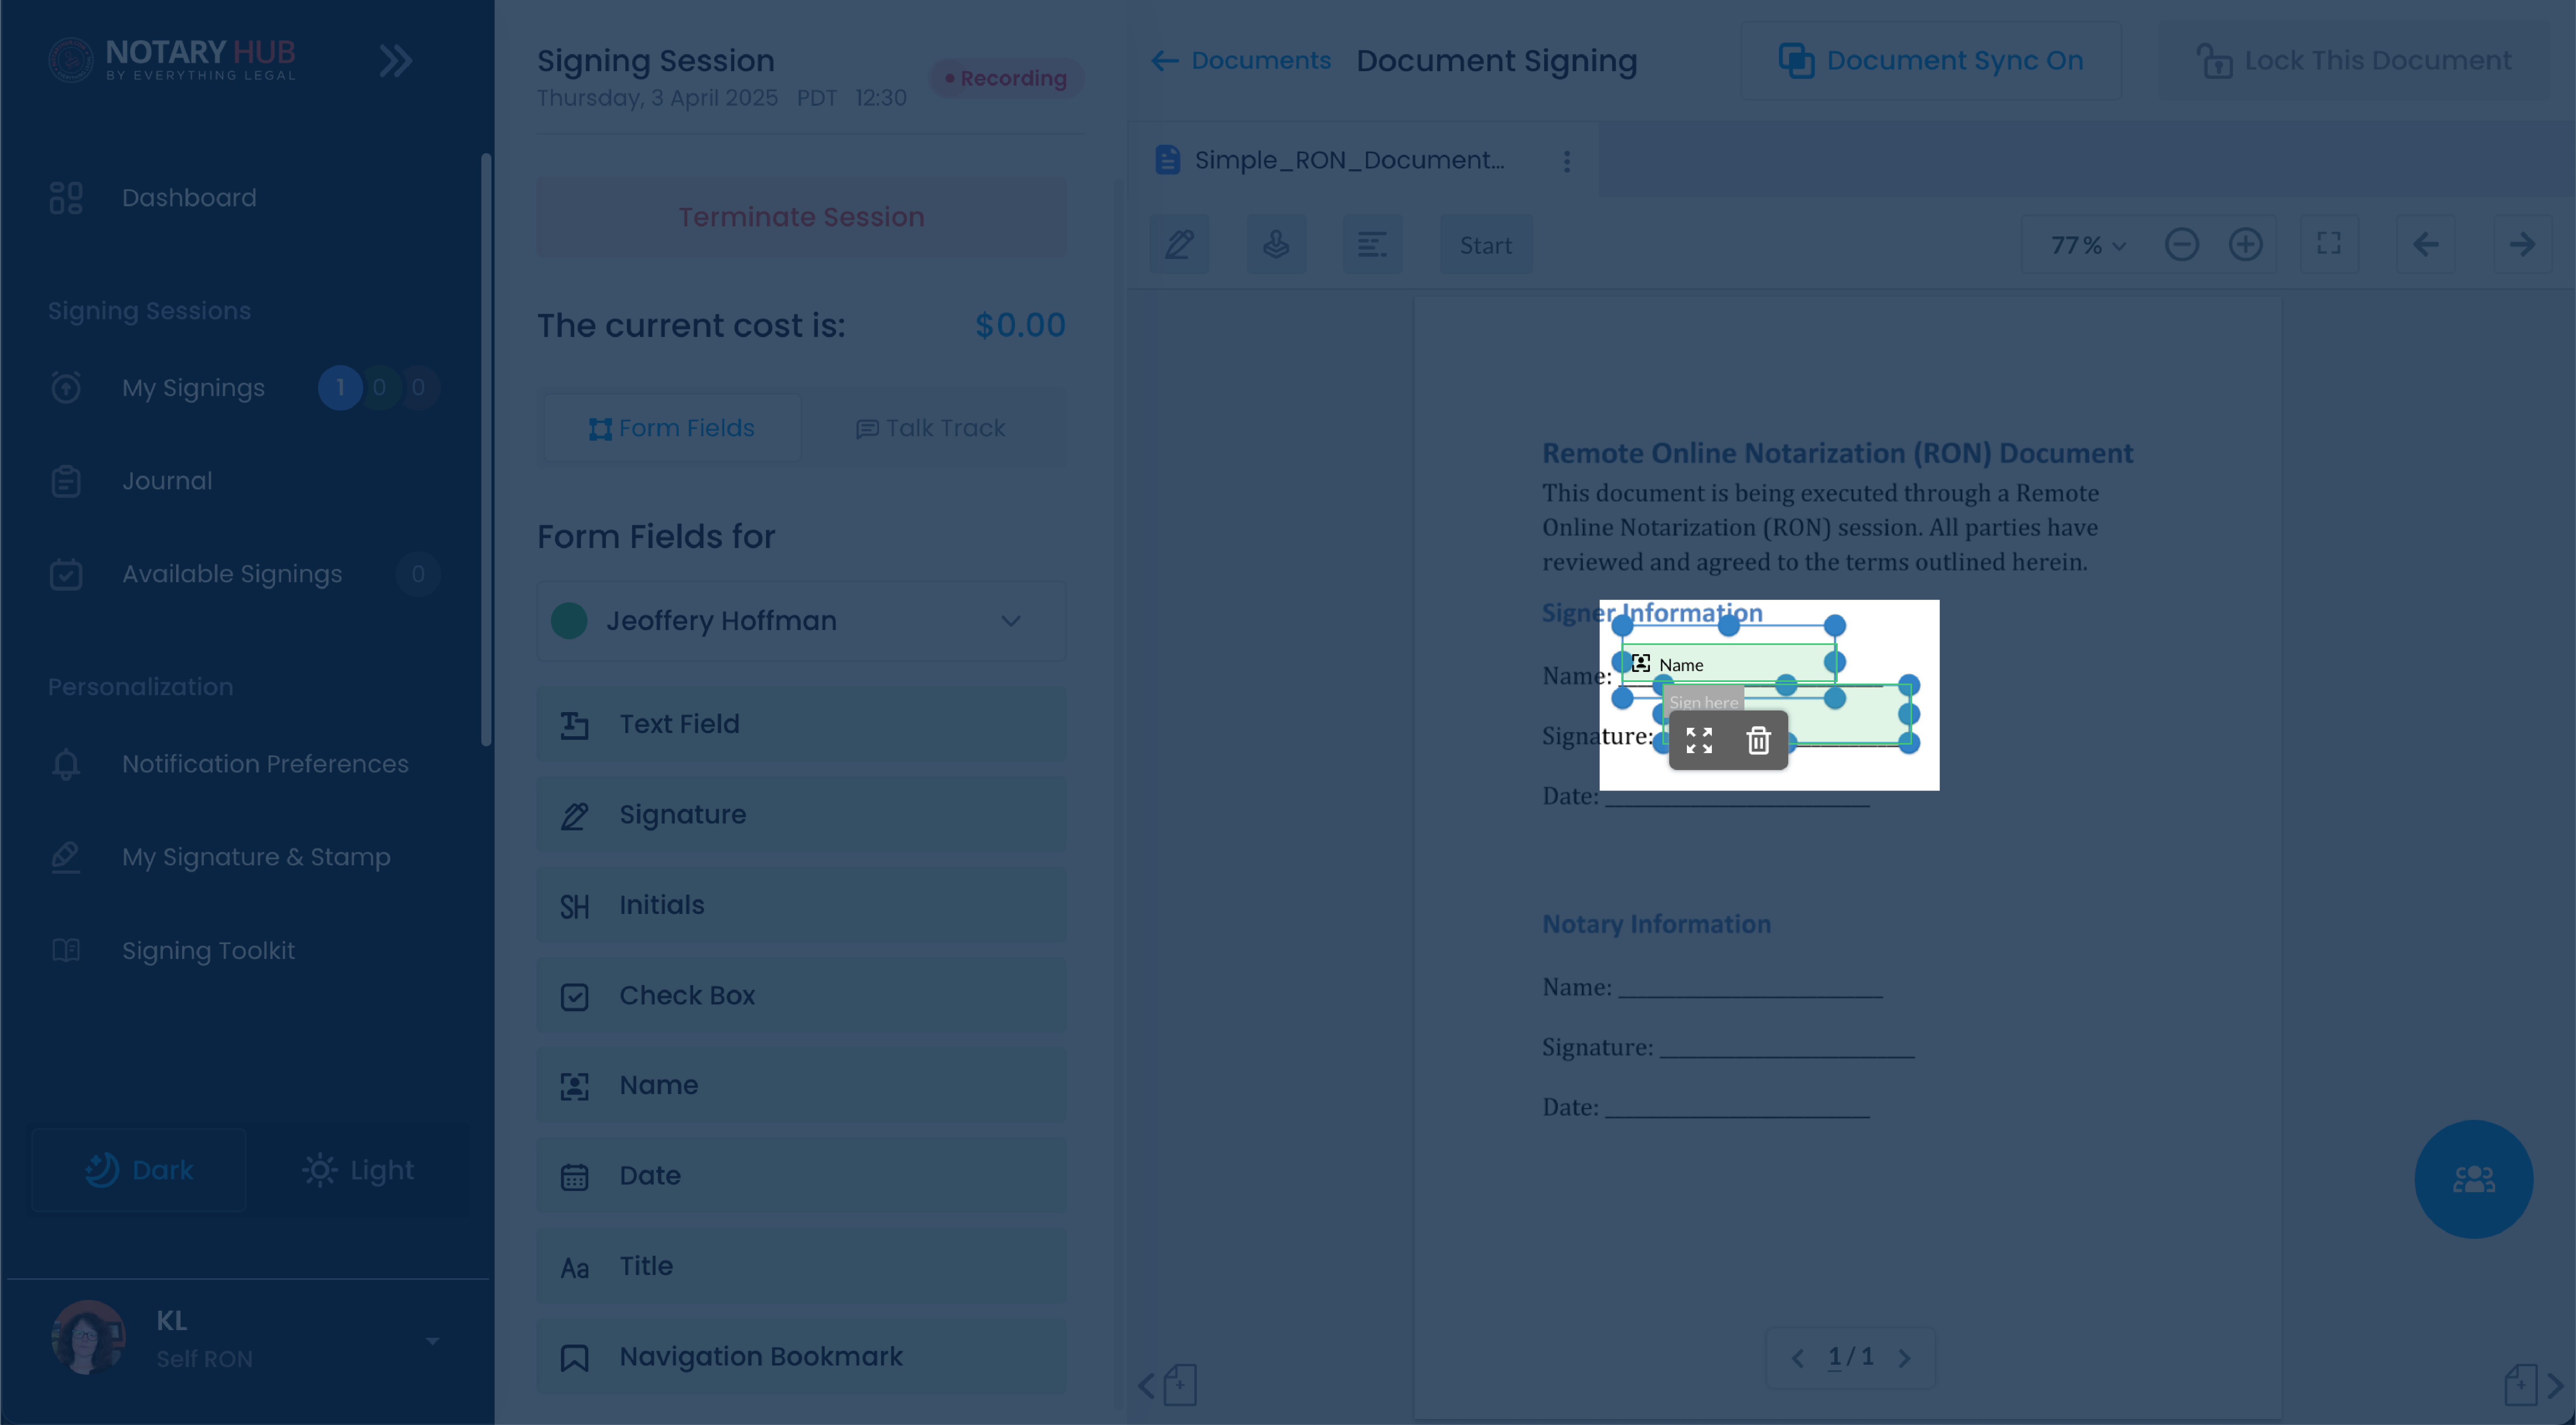This screenshot has width=2576, height=1425.
Task: Add a Text Field form field
Action: [x=801, y=724]
